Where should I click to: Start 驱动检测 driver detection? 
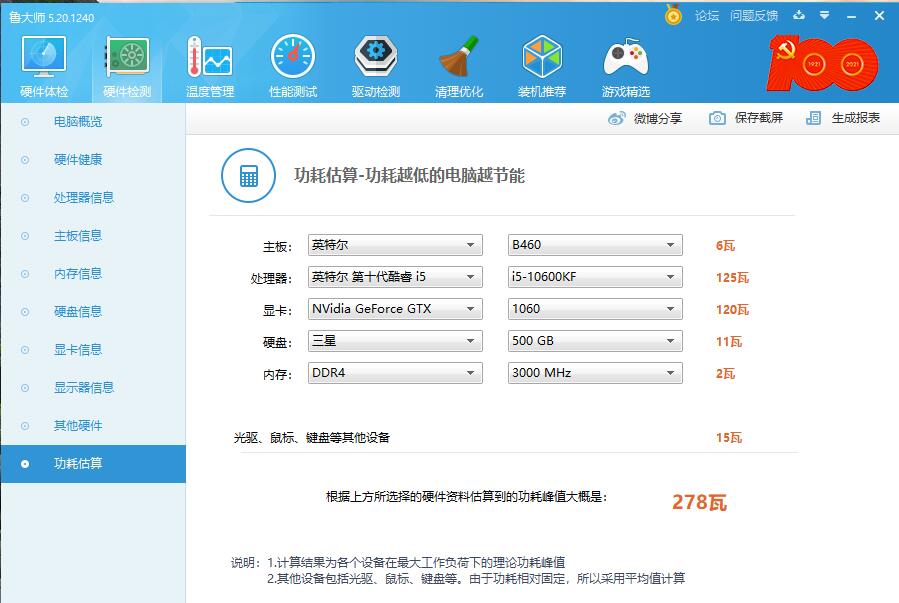[x=376, y=65]
